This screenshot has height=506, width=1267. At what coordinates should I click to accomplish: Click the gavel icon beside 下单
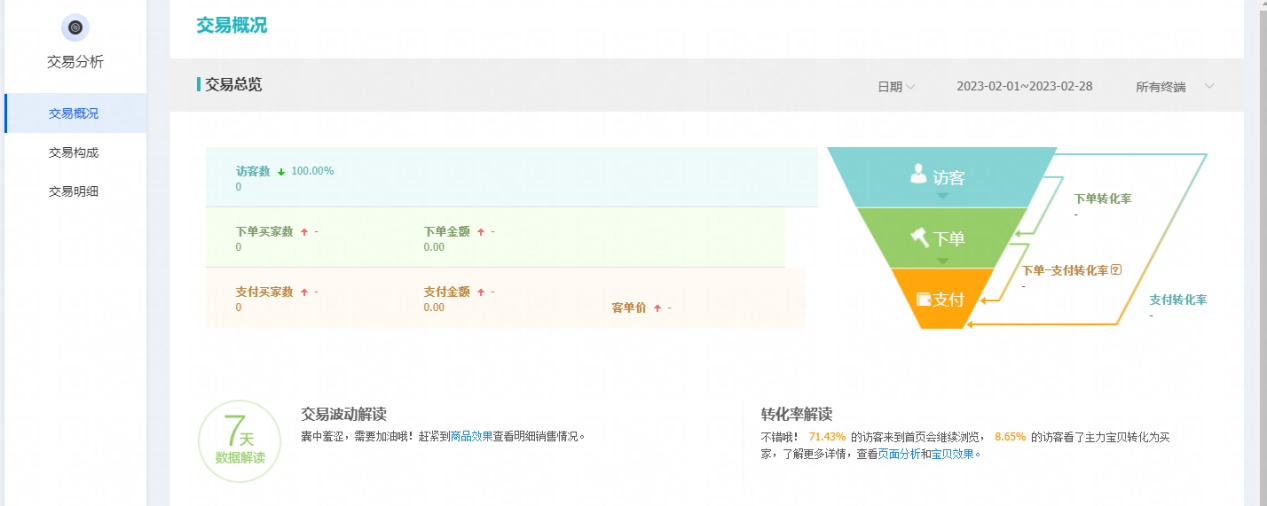(919, 237)
